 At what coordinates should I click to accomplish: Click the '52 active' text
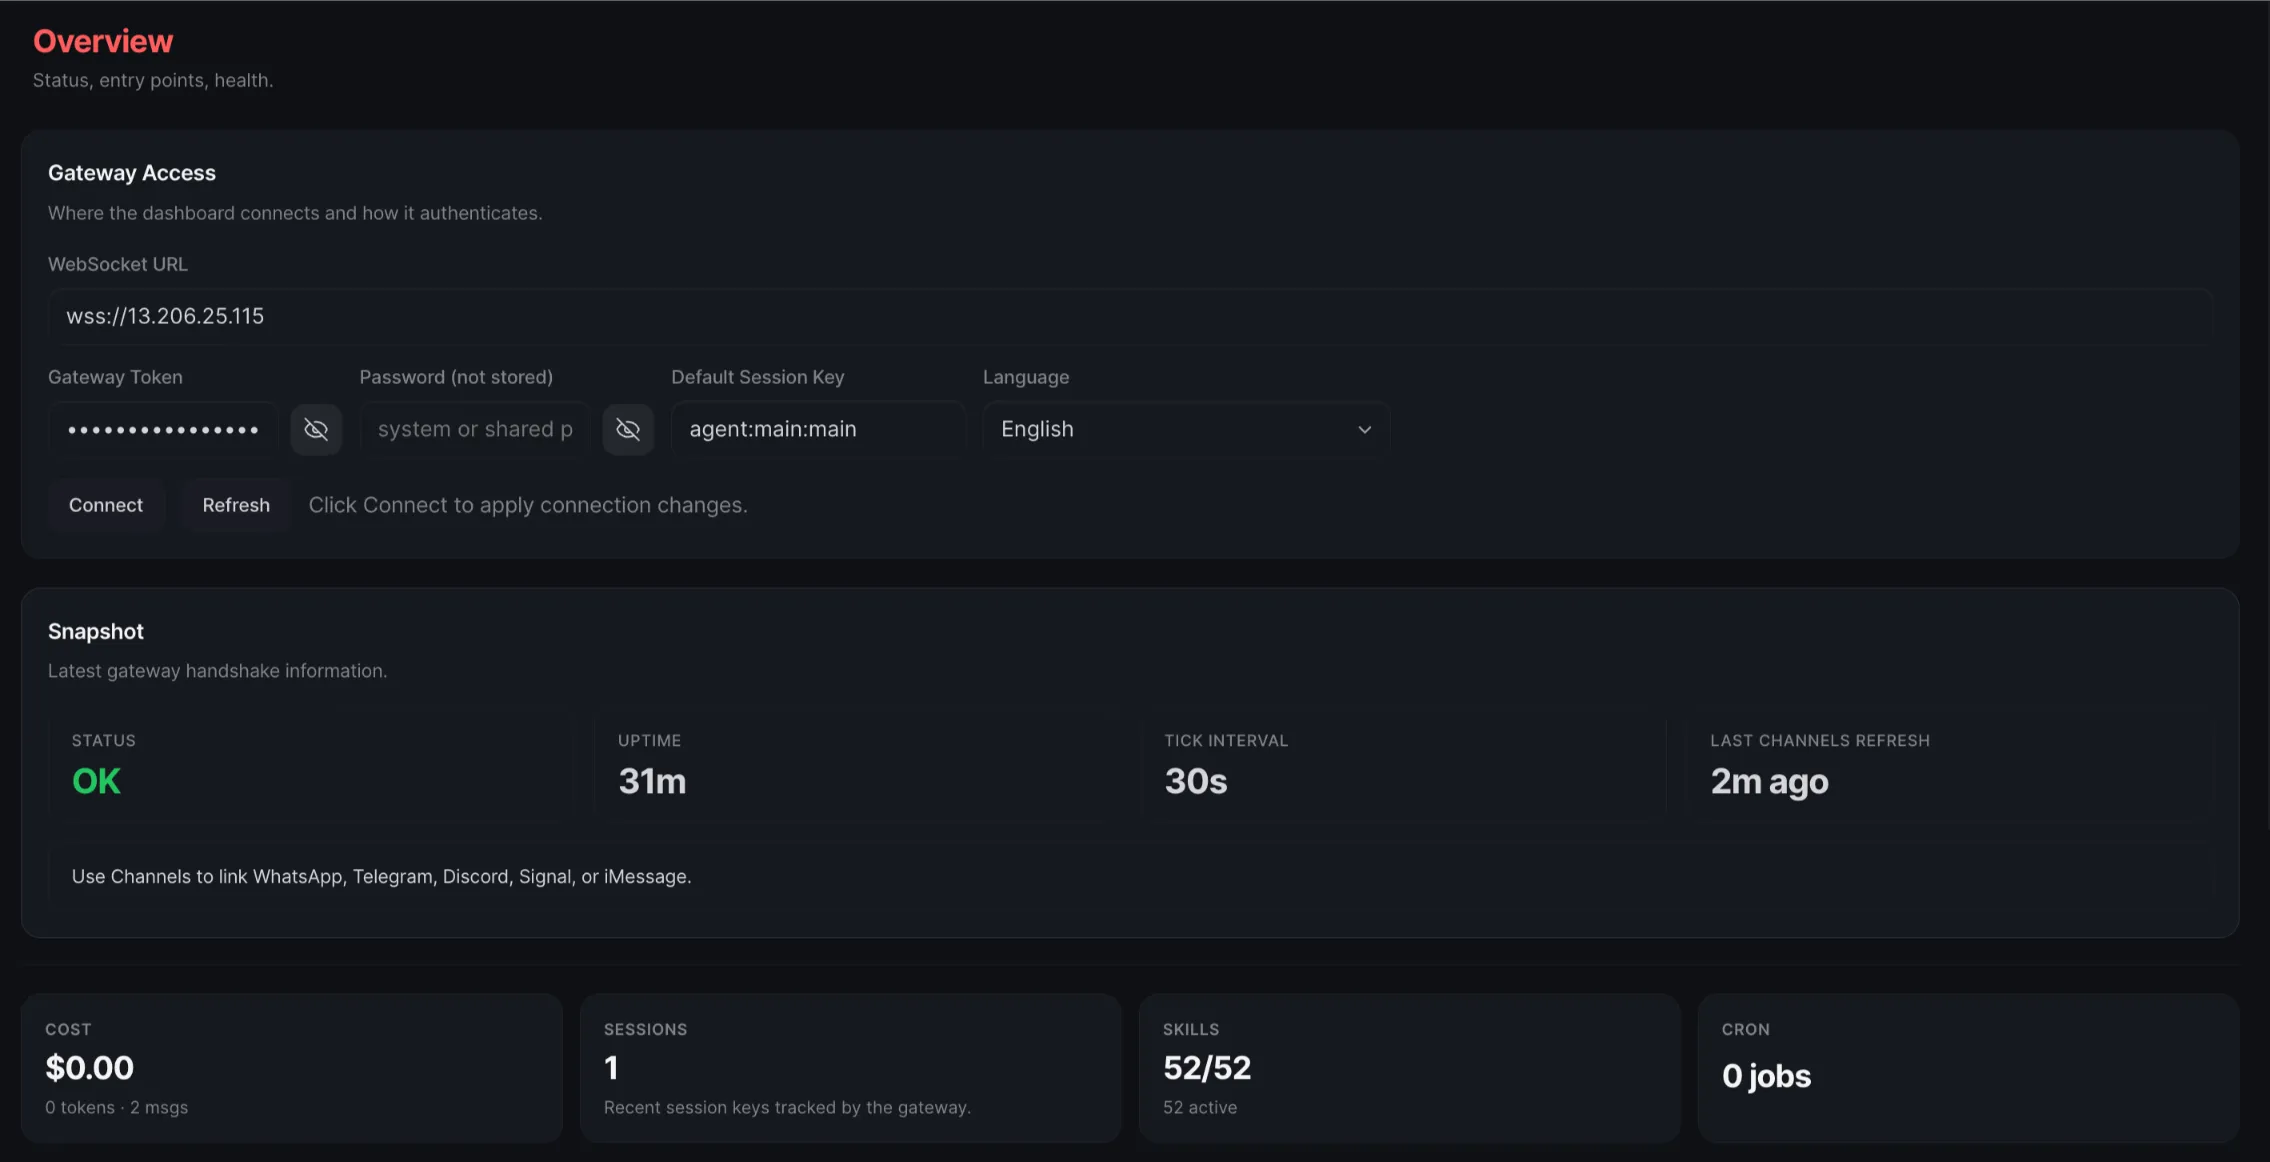[x=1200, y=1108]
